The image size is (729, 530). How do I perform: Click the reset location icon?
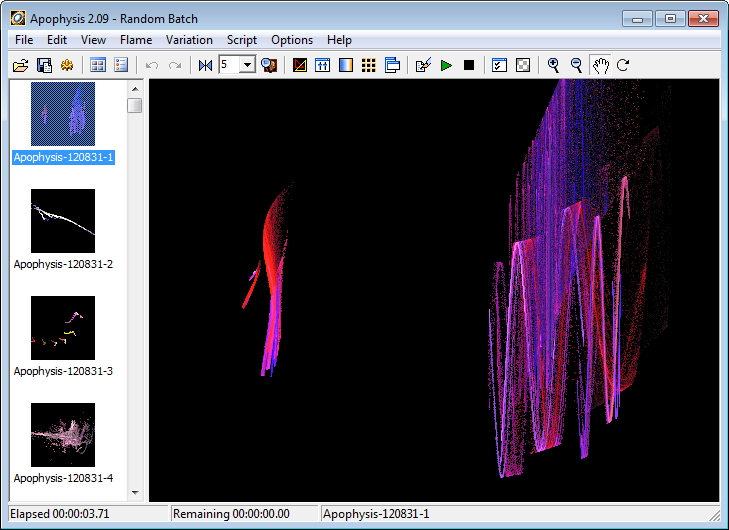(205, 65)
